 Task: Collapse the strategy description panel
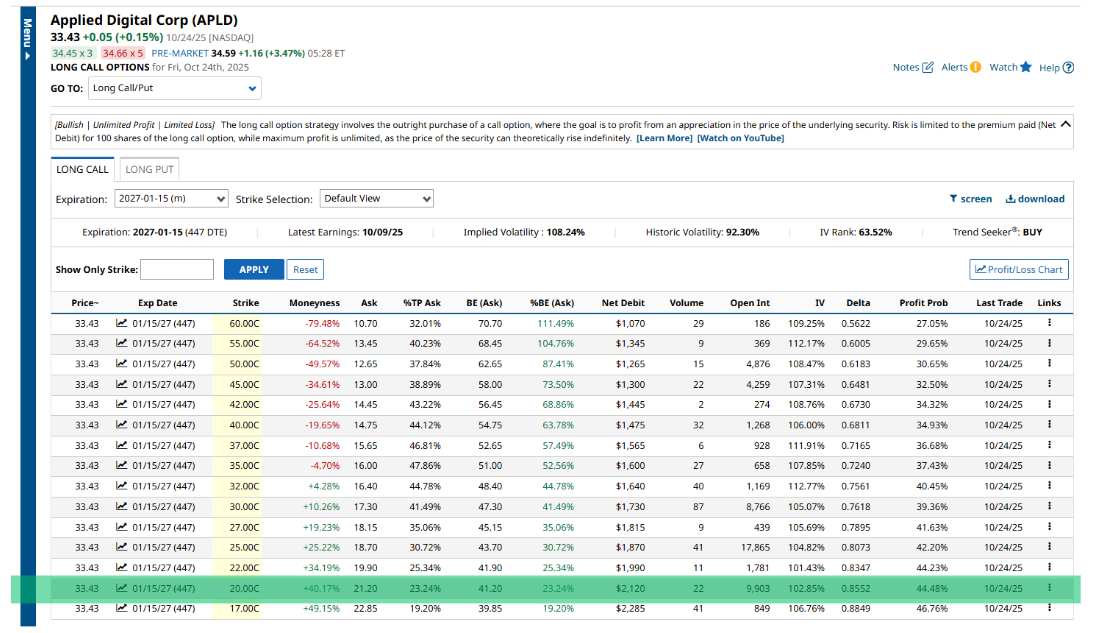(1064, 125)
